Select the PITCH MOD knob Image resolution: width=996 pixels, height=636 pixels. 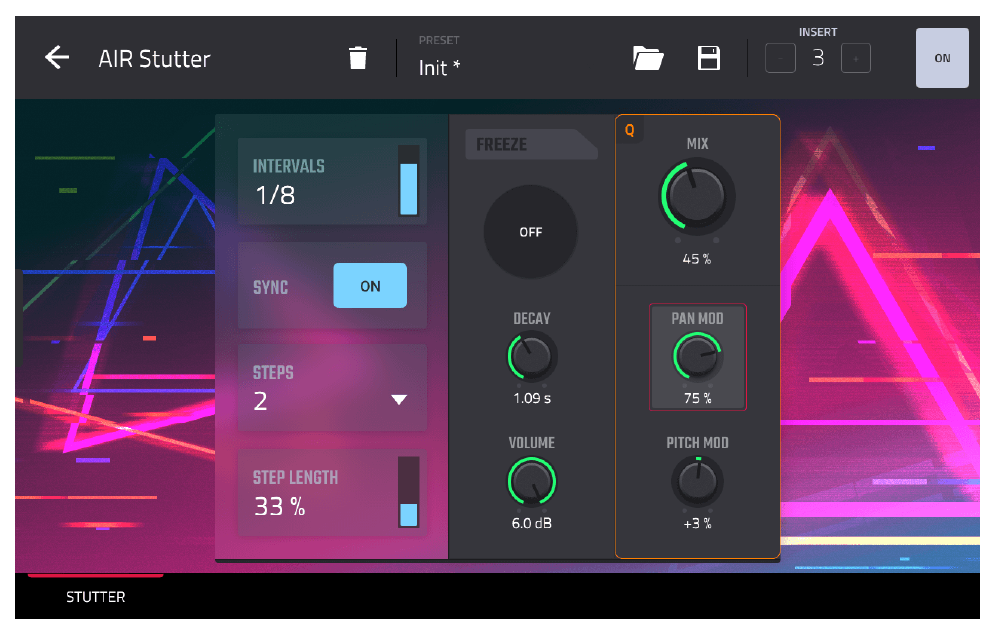697,482
